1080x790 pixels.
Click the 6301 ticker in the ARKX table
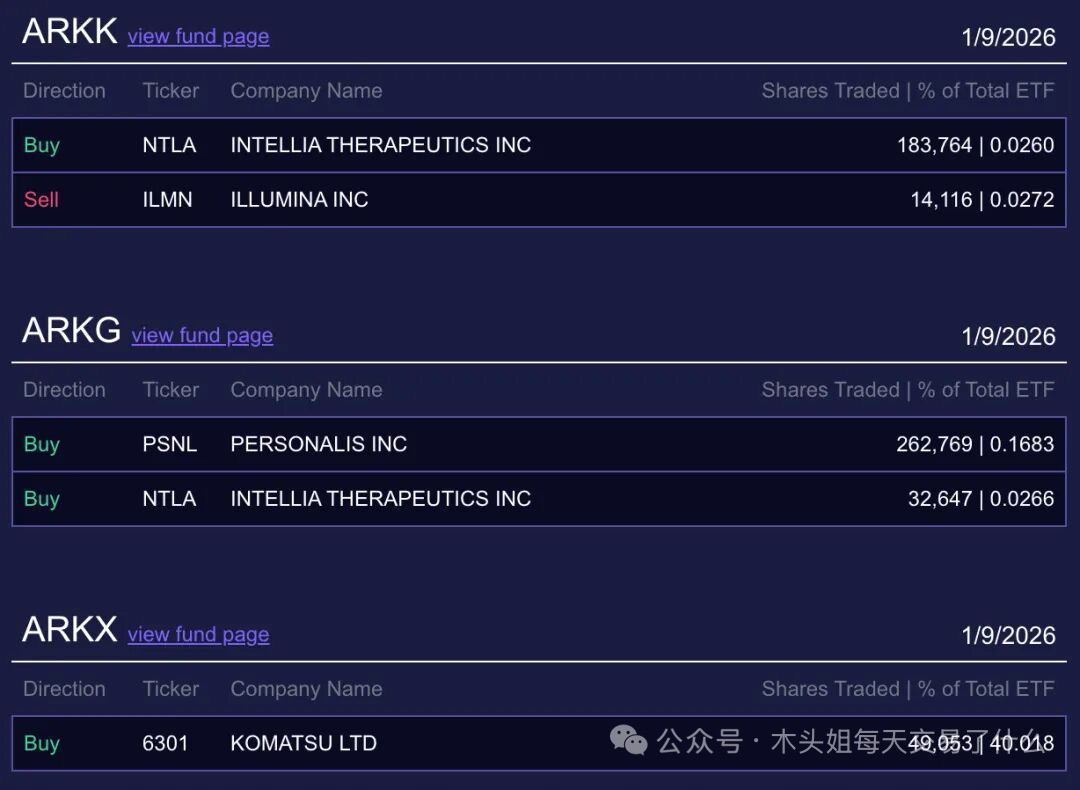pyautogui.click(x=165, y=743)
